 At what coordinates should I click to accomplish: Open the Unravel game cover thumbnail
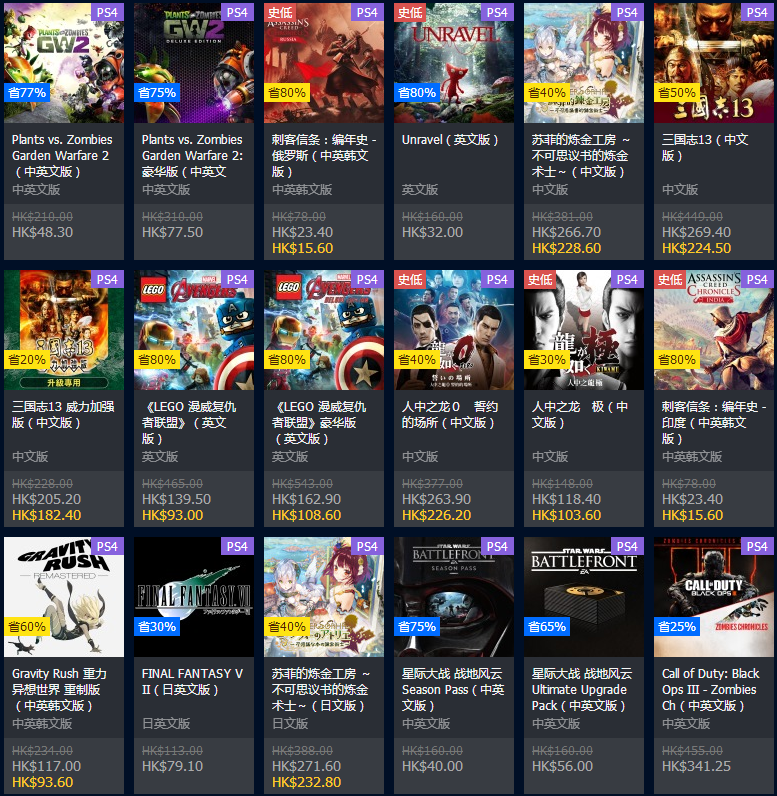[454, 63]
